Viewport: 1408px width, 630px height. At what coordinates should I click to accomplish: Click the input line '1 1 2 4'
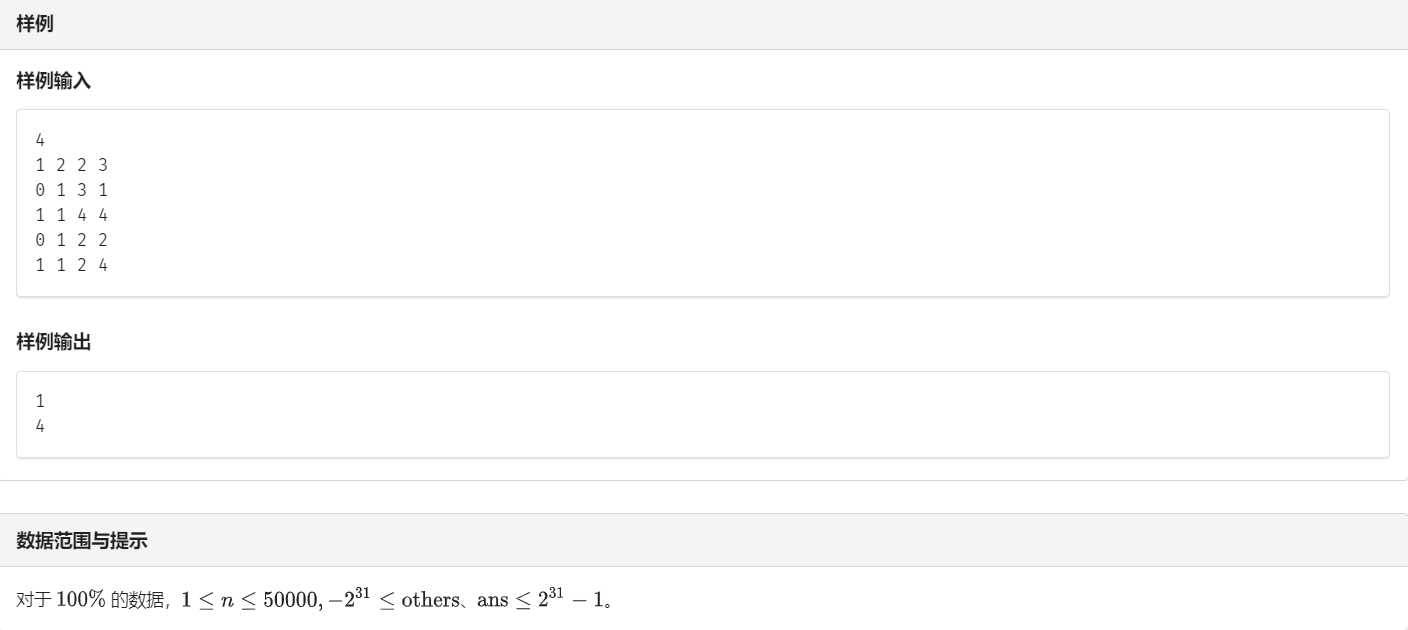pos(71,265)
